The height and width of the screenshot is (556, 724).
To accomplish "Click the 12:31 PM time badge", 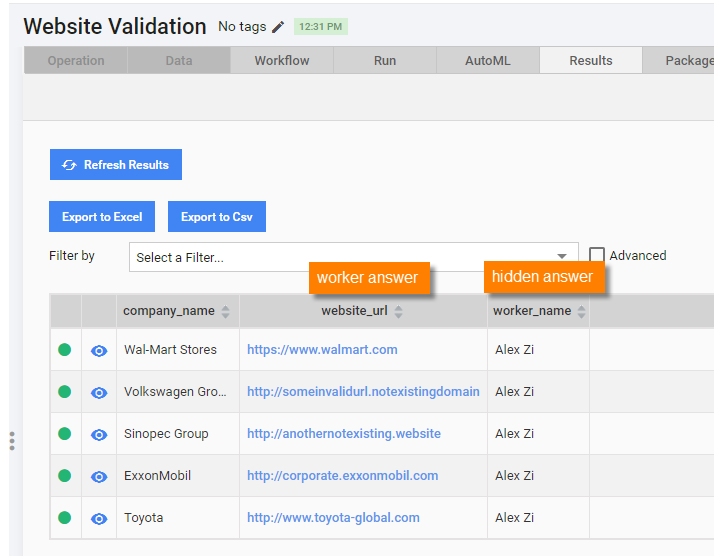I will [x=321, y=27].
